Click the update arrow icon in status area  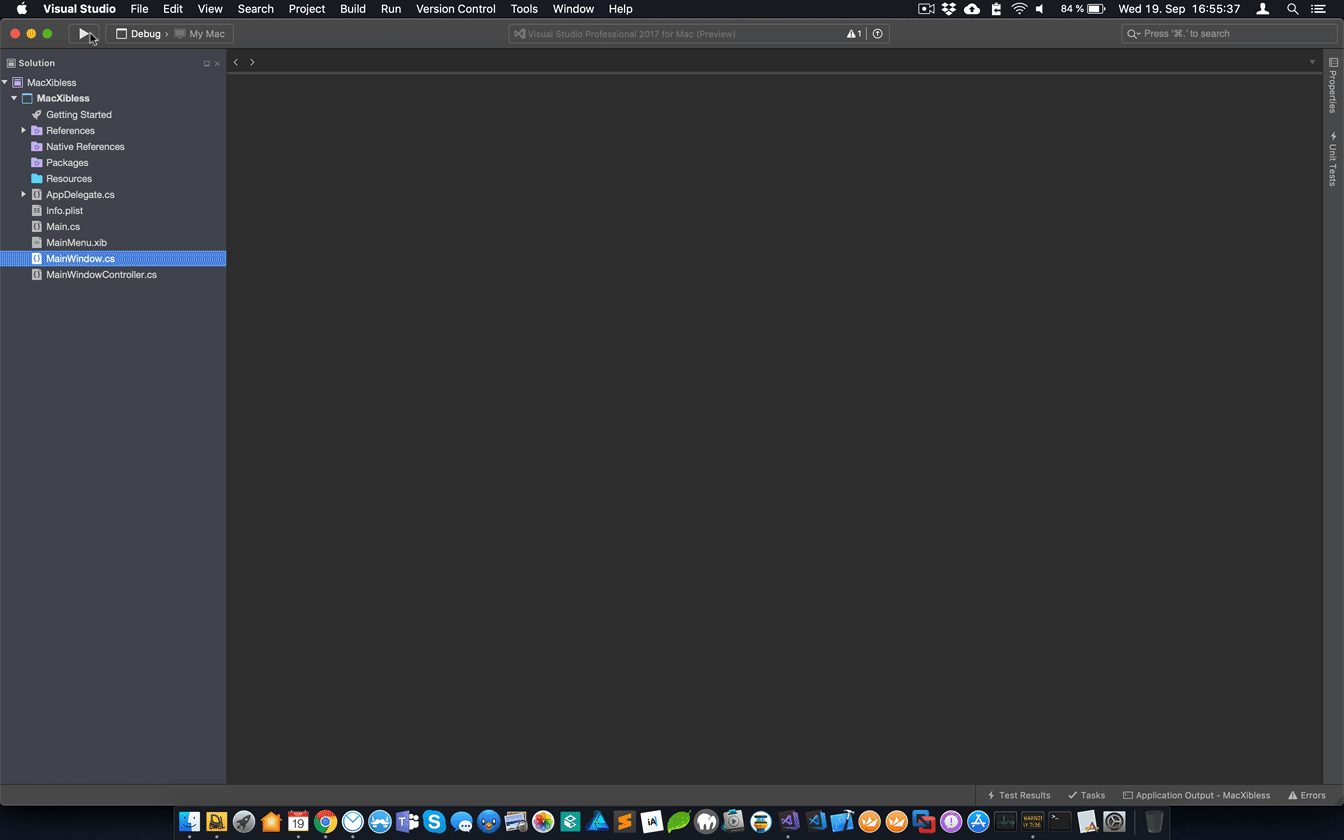point(878,34)
